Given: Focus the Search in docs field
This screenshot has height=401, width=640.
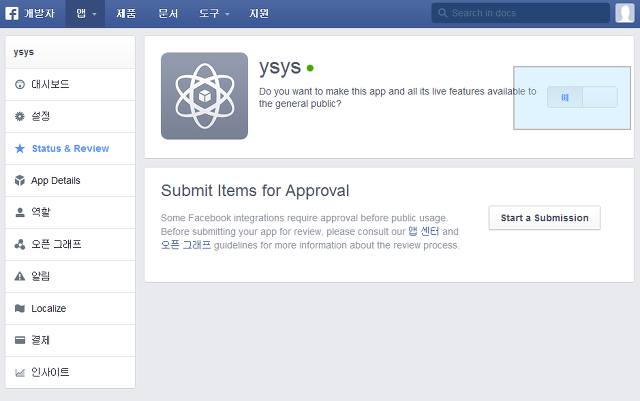Looking at the screenshot, I should 520,13.
